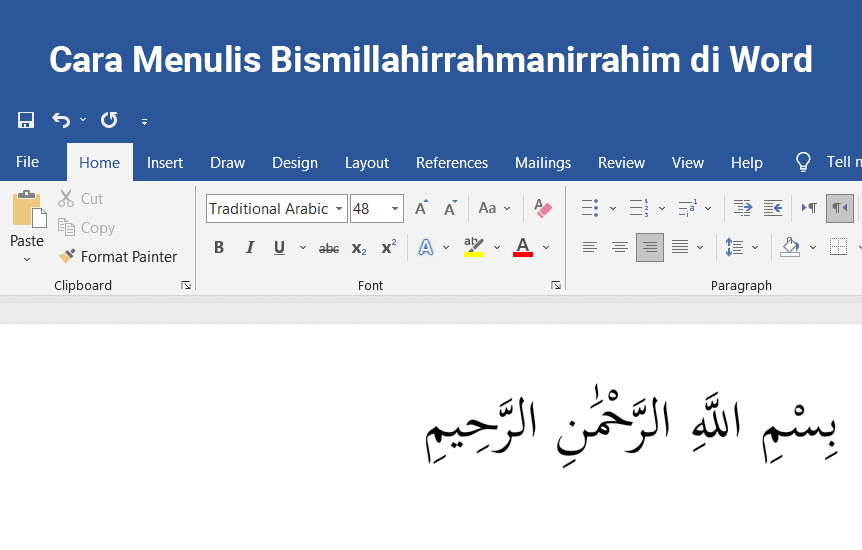Toggle Underline formatting
The image size is (862, 550).
pyautogui.click(x=279, y=248)
